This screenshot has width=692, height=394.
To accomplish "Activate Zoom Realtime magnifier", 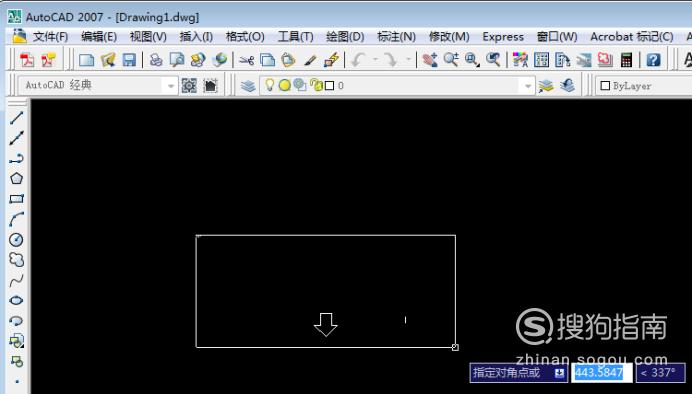I will (x=451, y=60).
